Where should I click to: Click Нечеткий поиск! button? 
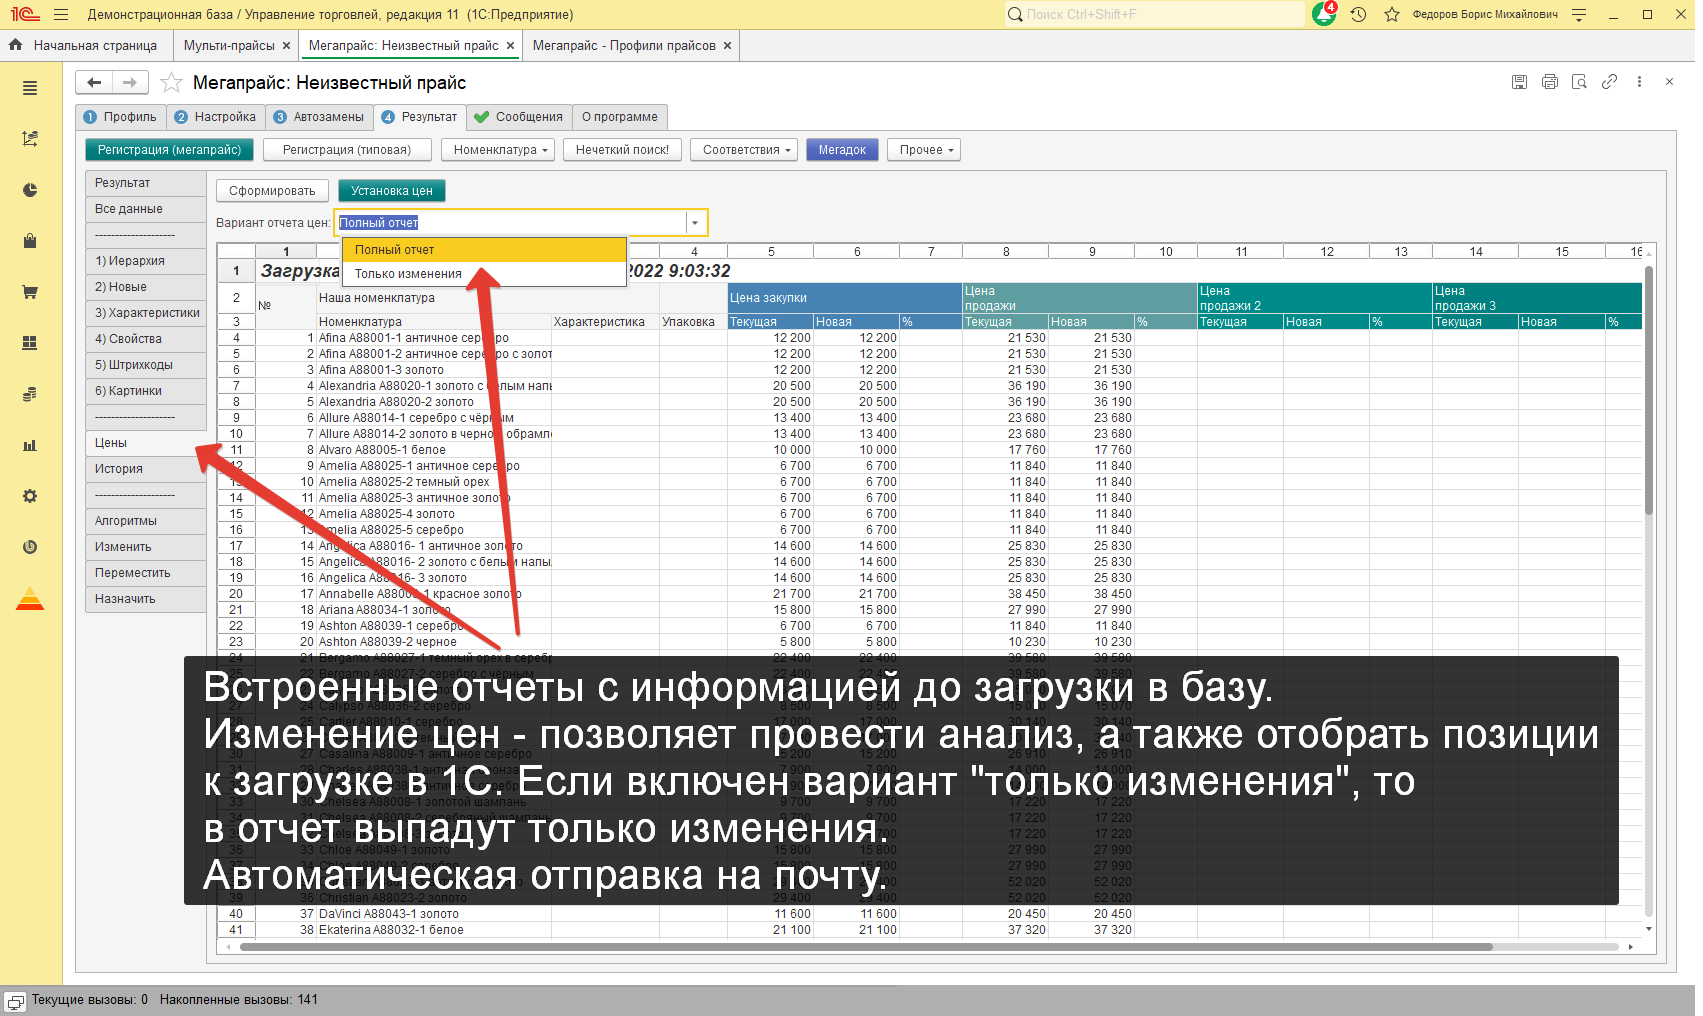click(x=622, y=150)
